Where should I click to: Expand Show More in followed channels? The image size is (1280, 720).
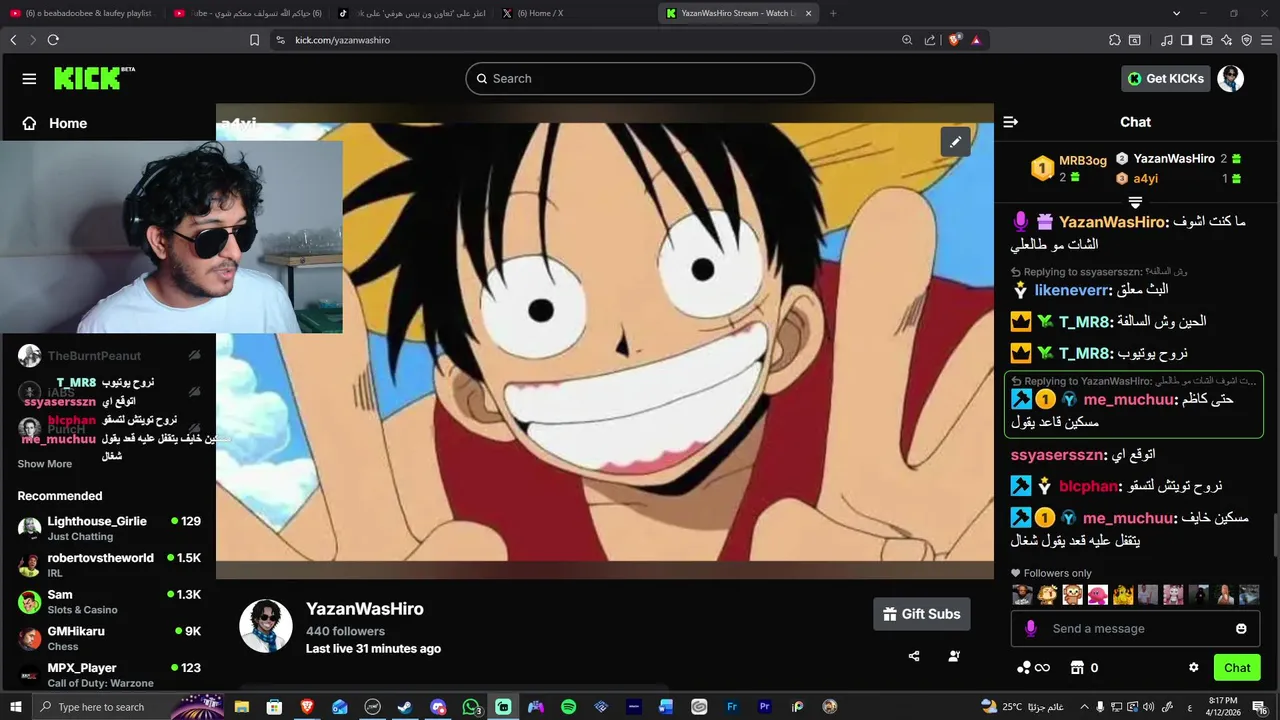tap(45, 464)
